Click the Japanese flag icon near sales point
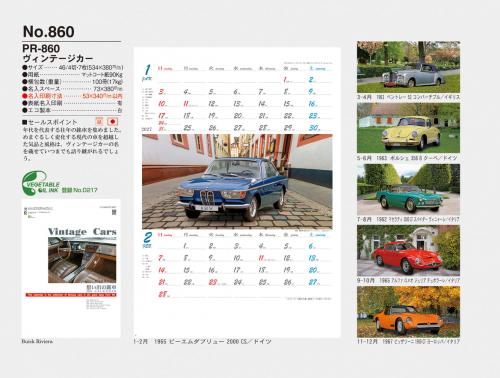The width and height of the screenshot is (500, 378). (113, 122)
